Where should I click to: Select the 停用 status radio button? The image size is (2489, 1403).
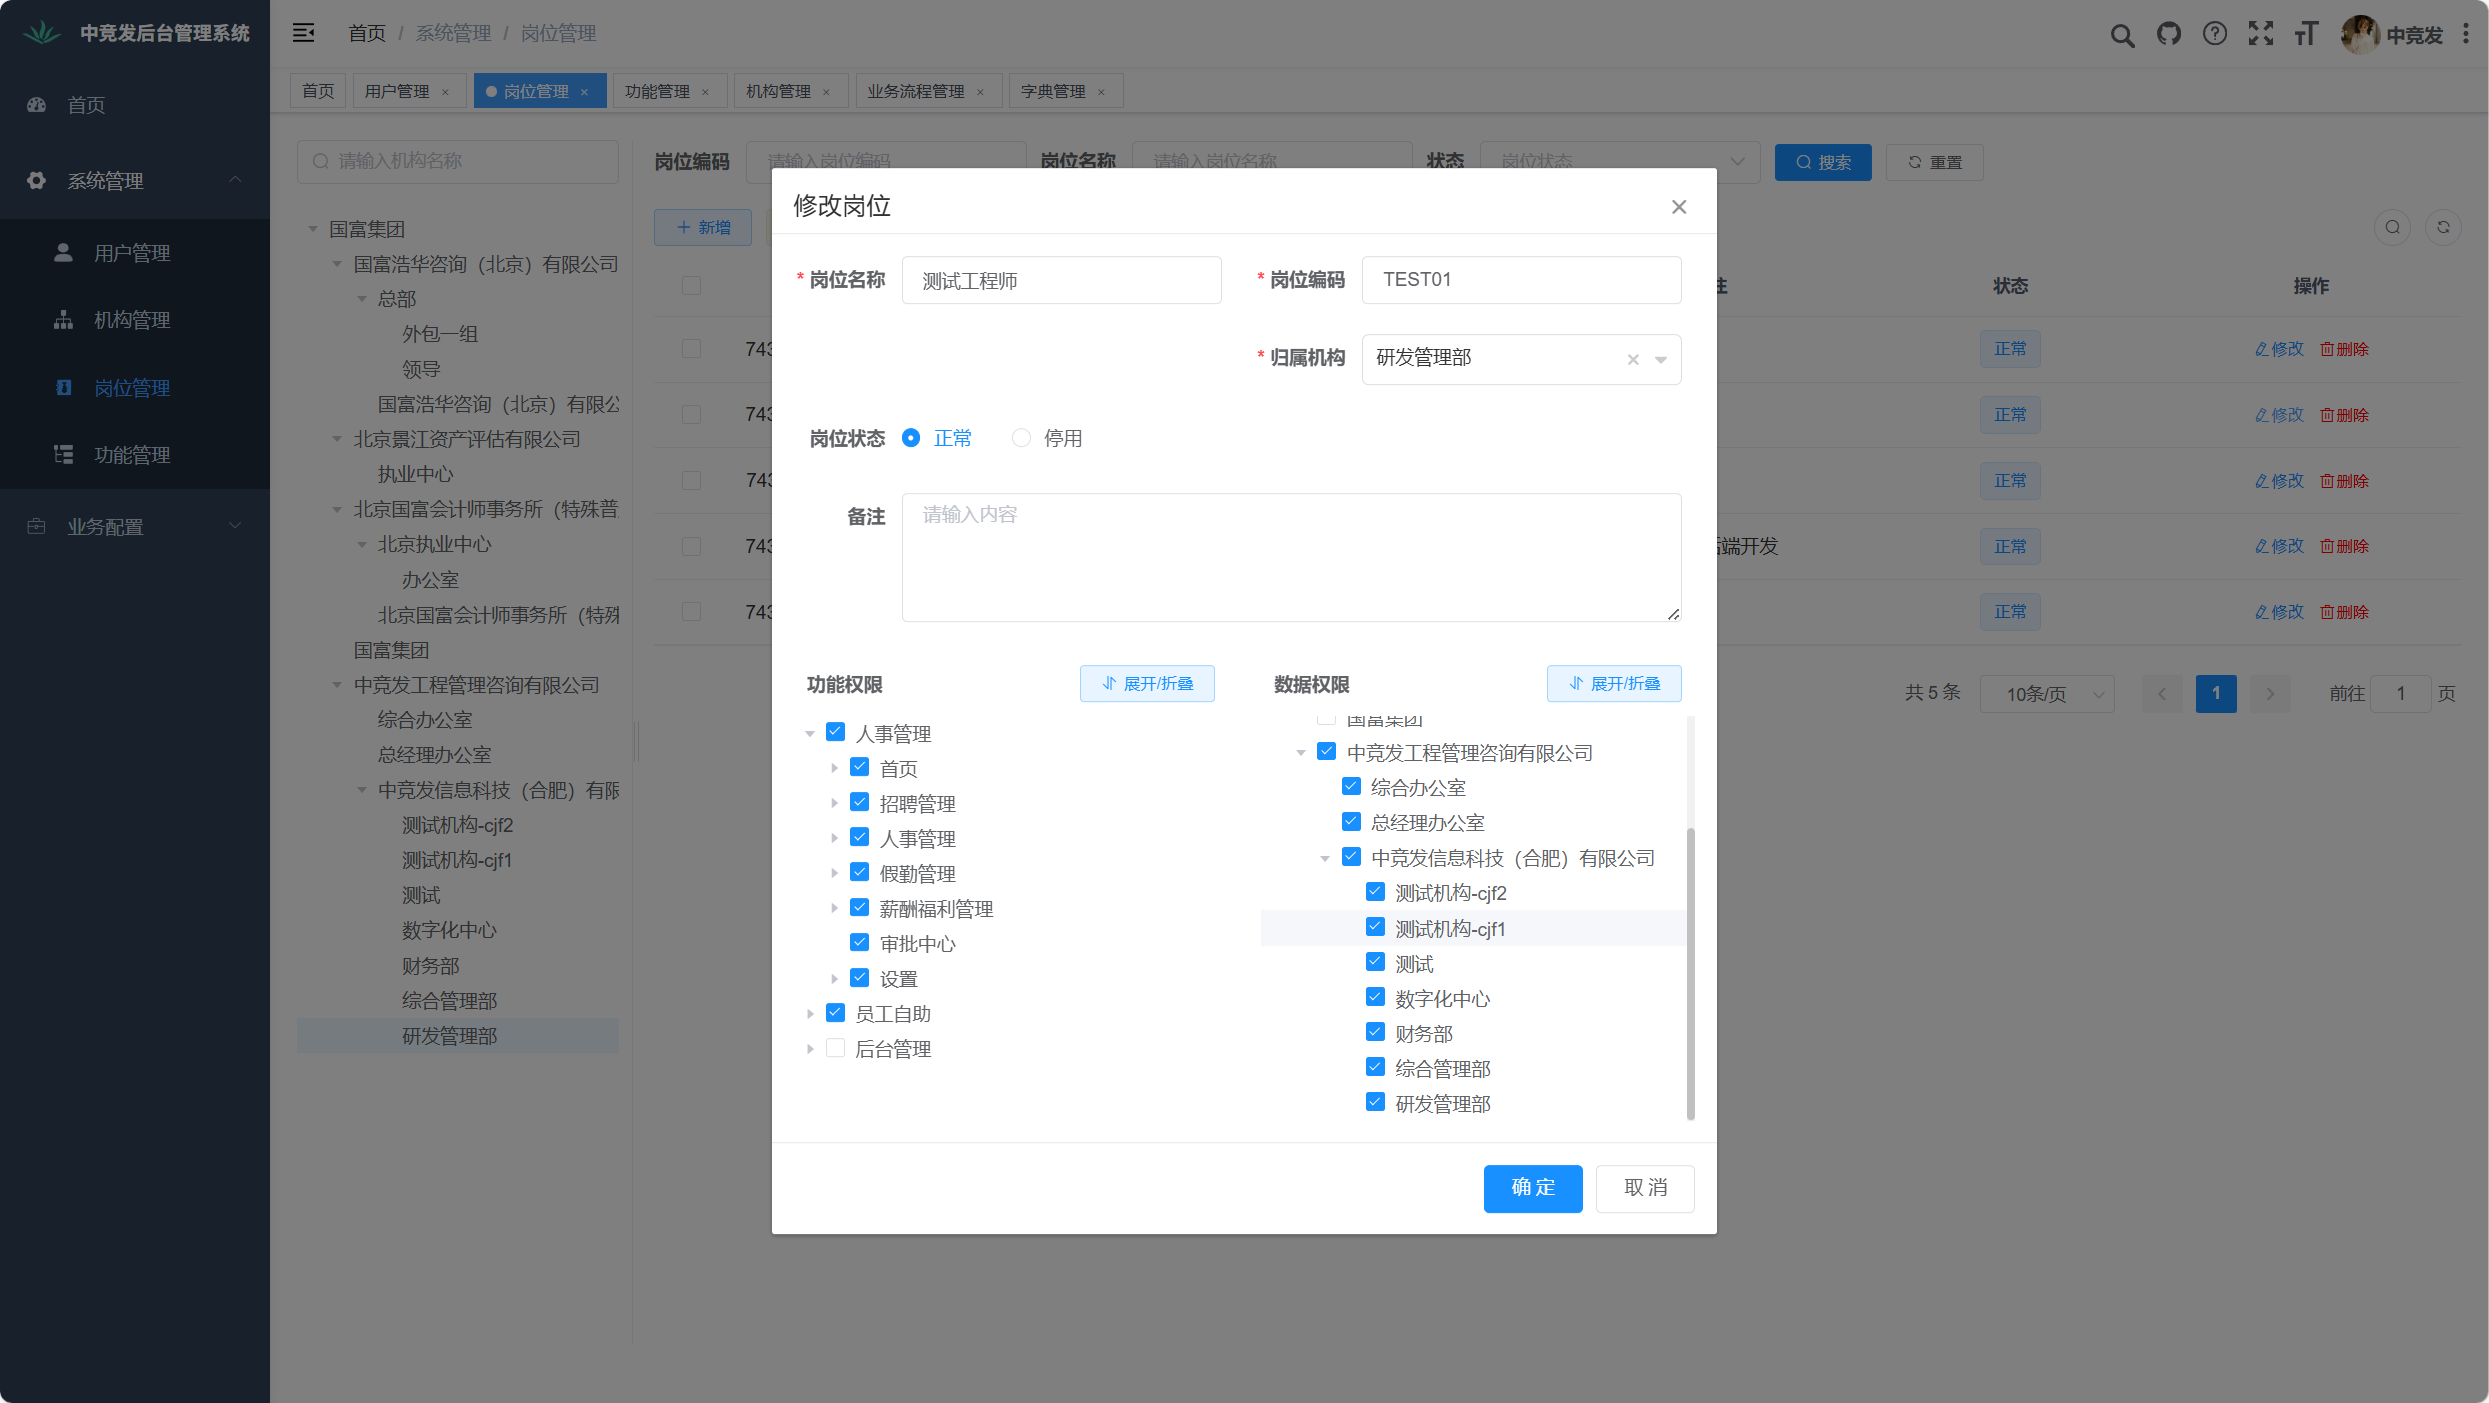pyautogui.click(x=1021, y=438)
